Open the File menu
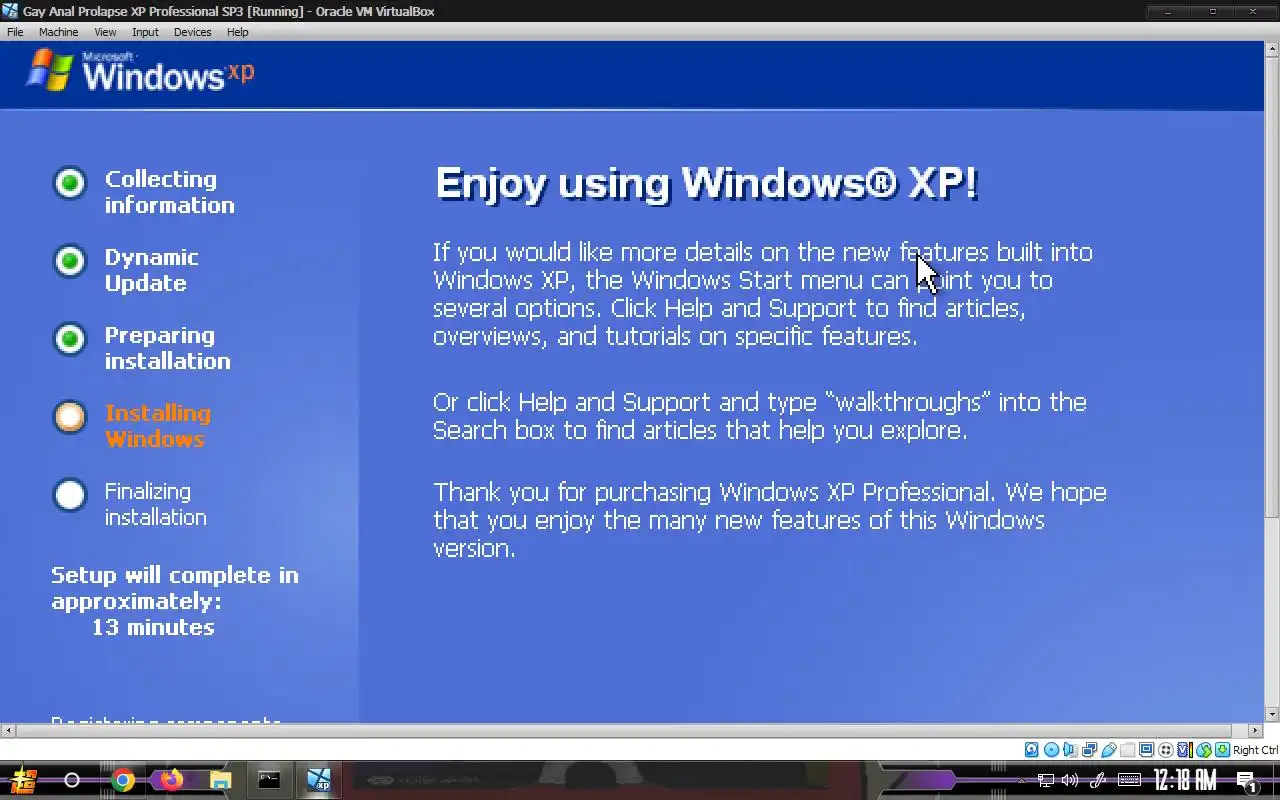 (15, 32)
